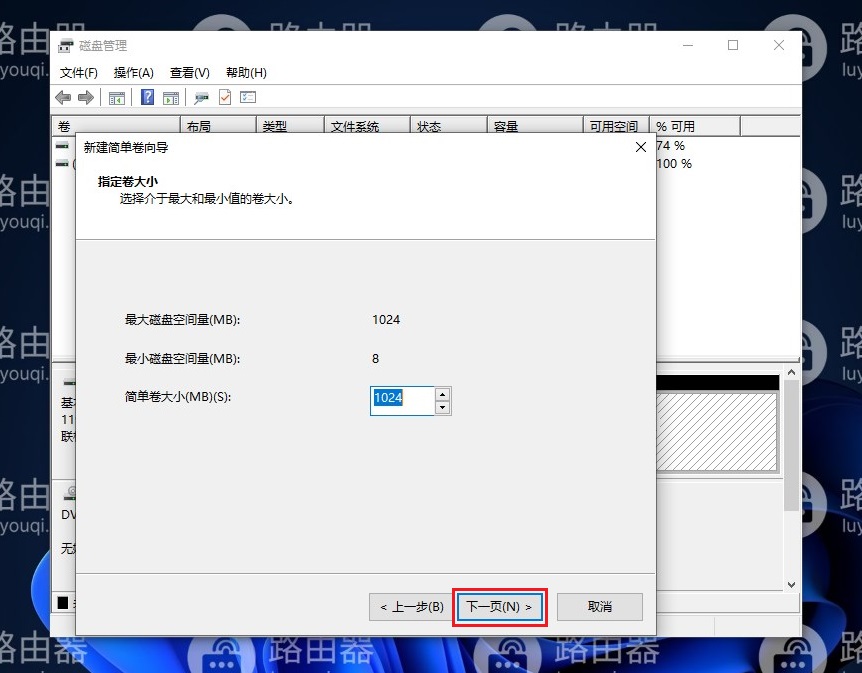Click the 最大磁盘空间量 value 1024
Screen dimensions: 862x673
[x=386, y=319]
